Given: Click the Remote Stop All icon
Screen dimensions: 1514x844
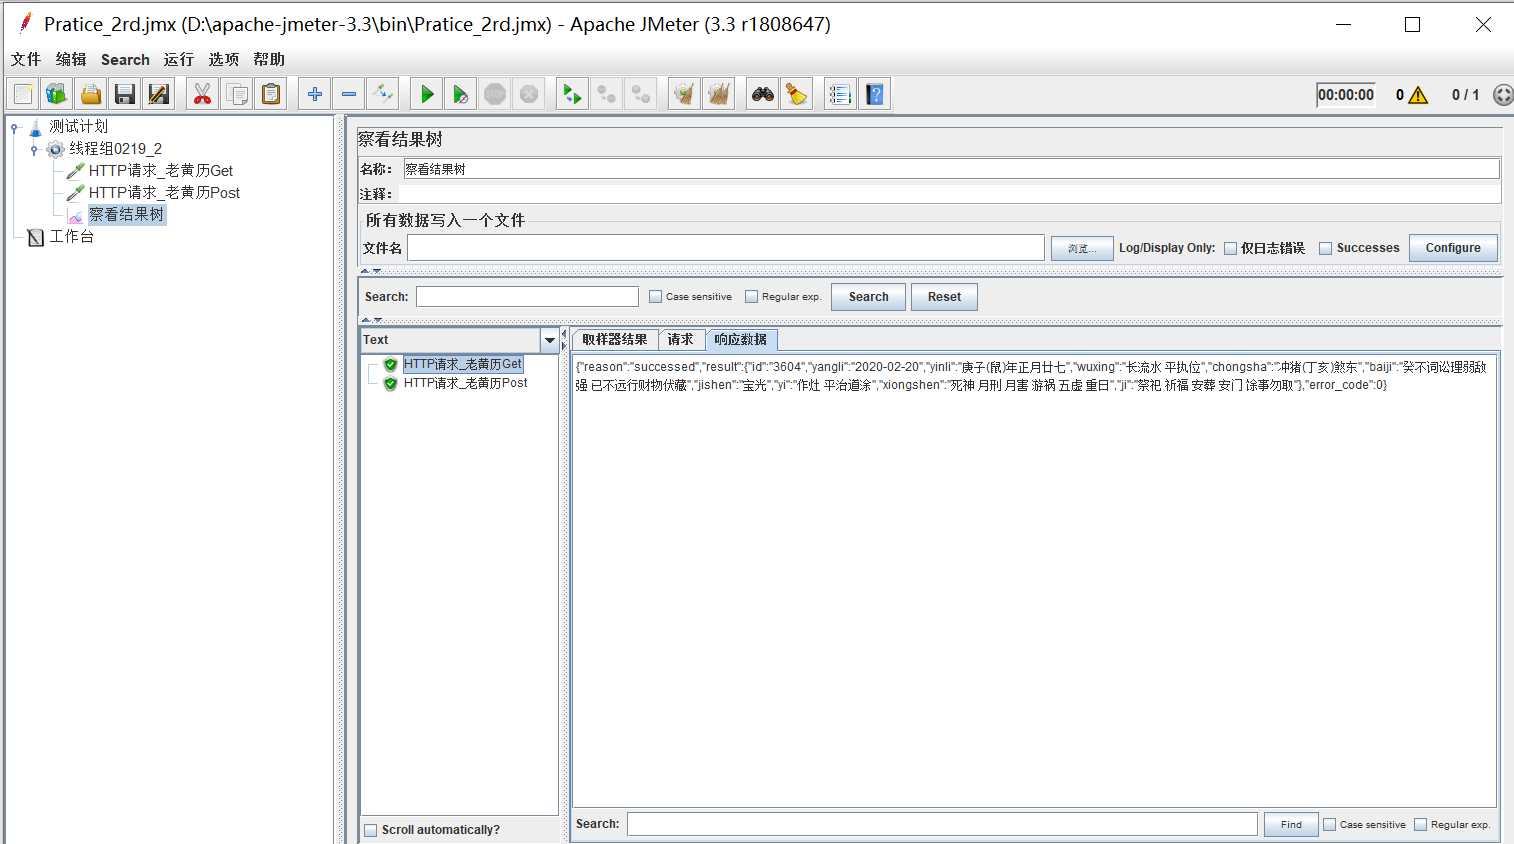Looking at the screenshot, I should 606,94.
